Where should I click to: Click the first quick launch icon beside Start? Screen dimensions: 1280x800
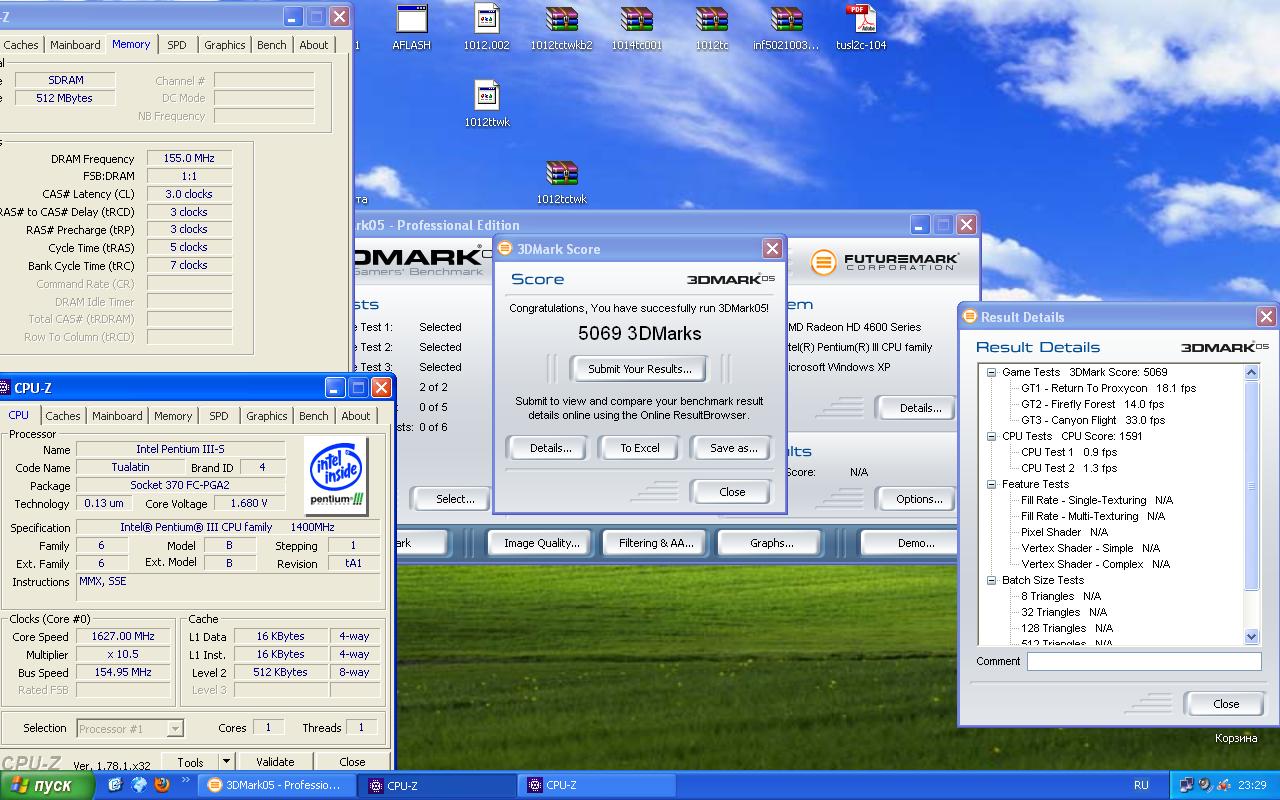click(115, 785)
